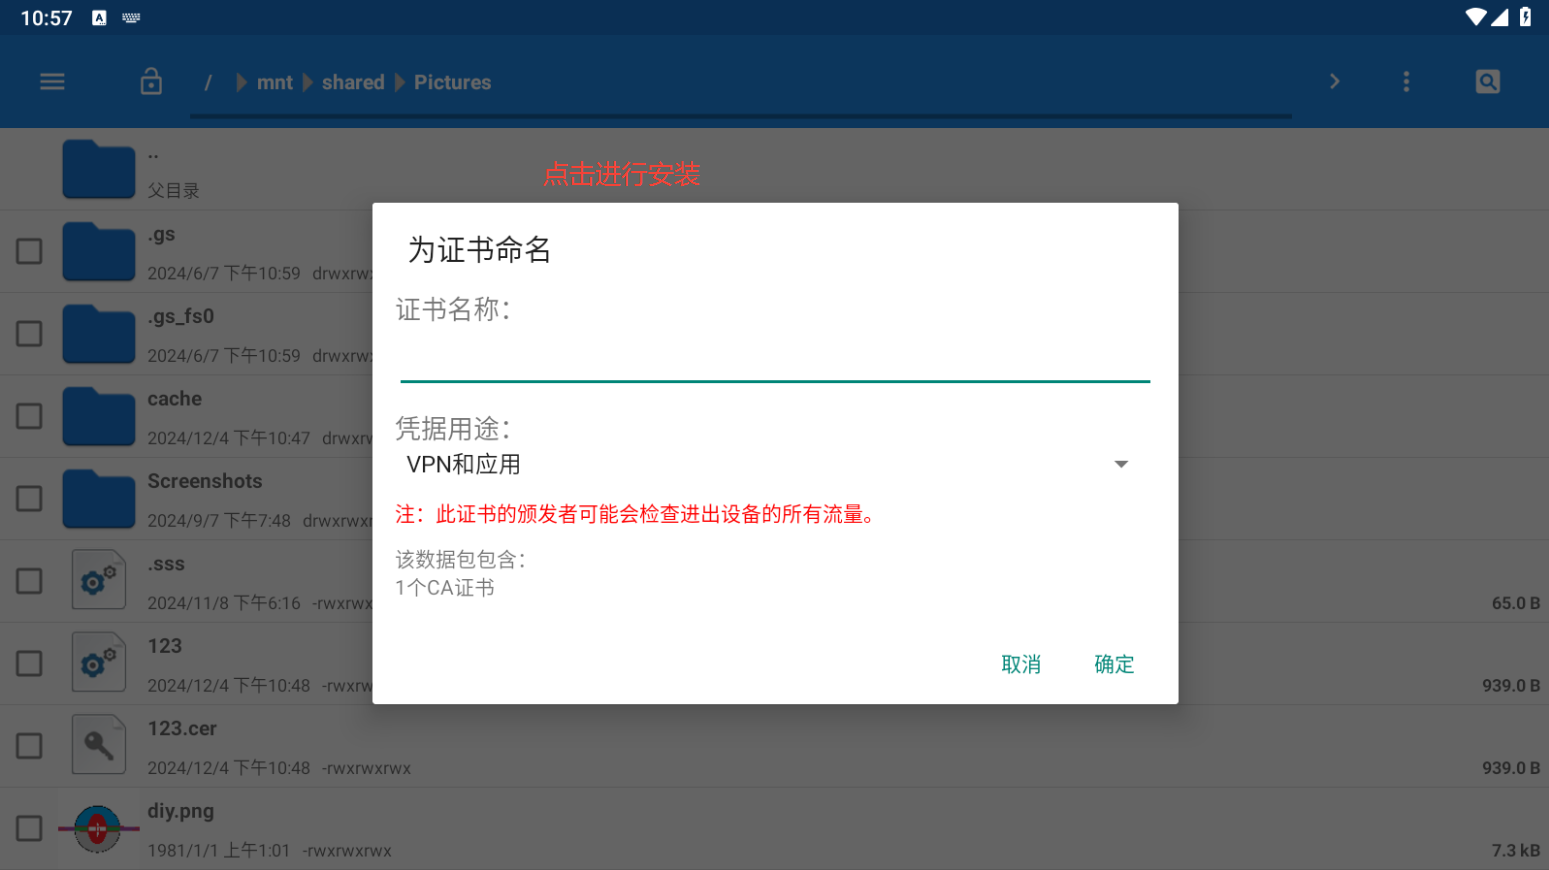
Task: Select the .sss file checkbox
Action: click(29, 581)
